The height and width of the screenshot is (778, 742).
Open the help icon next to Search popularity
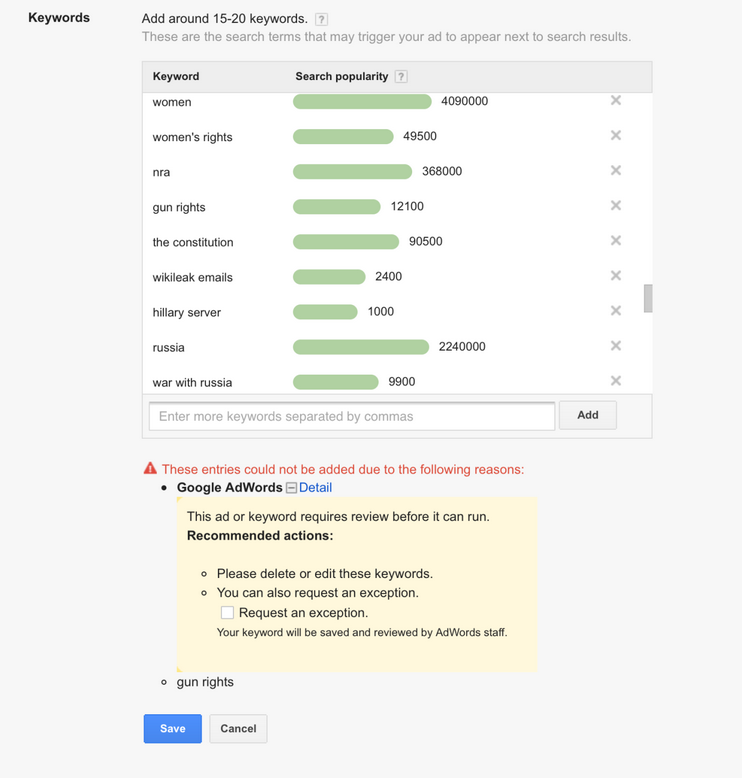point(401,76)
